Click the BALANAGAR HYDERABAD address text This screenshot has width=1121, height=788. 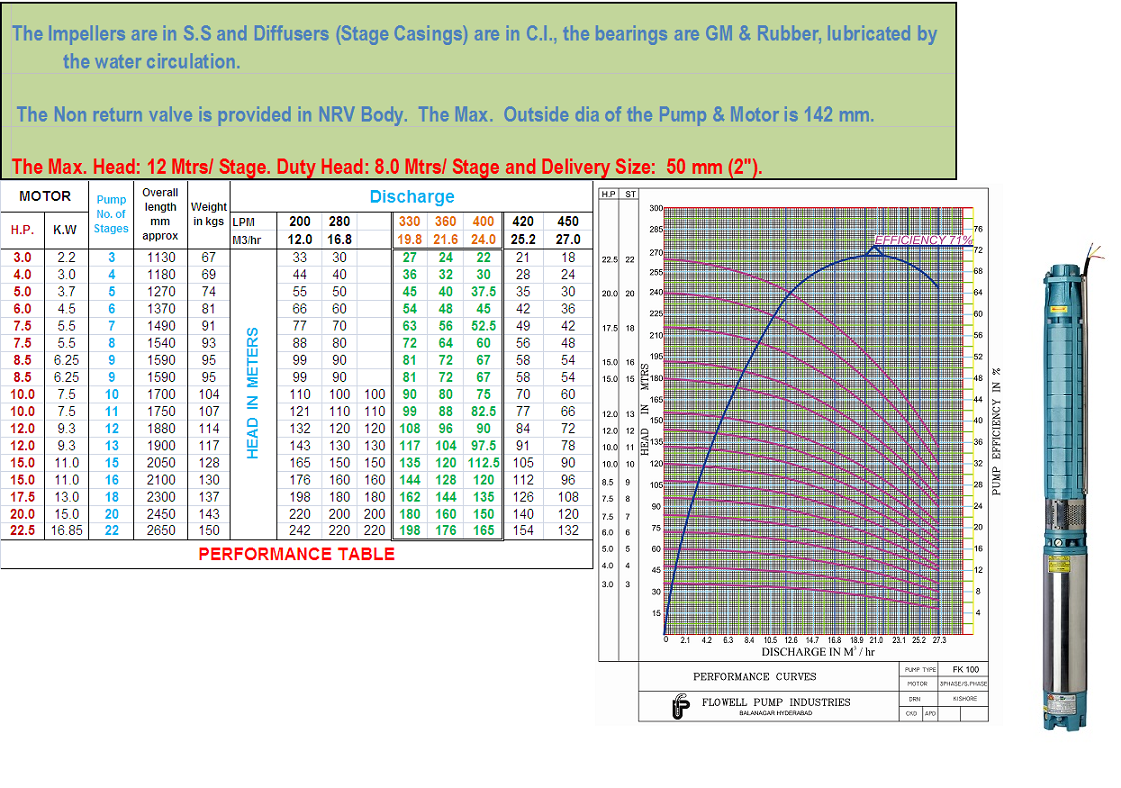[775, 713]
